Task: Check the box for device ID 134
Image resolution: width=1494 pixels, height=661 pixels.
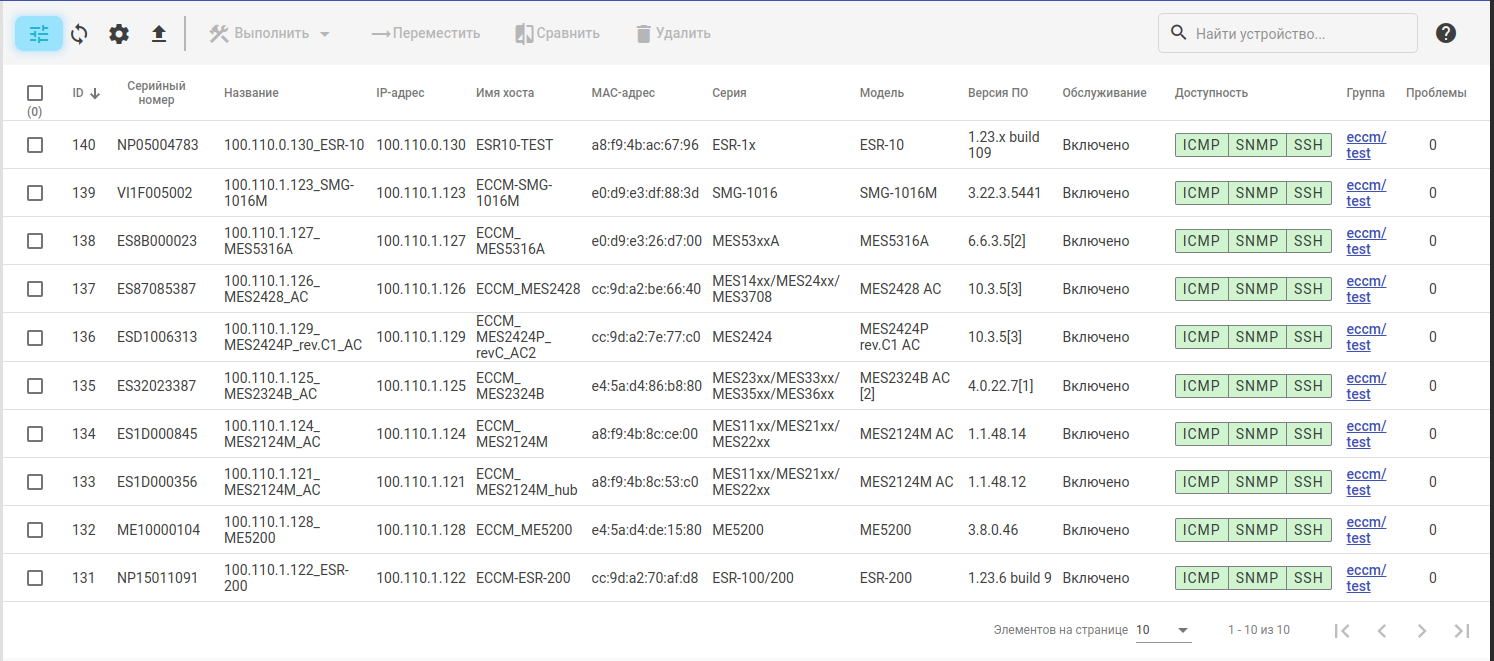Action: coord(35,434)
